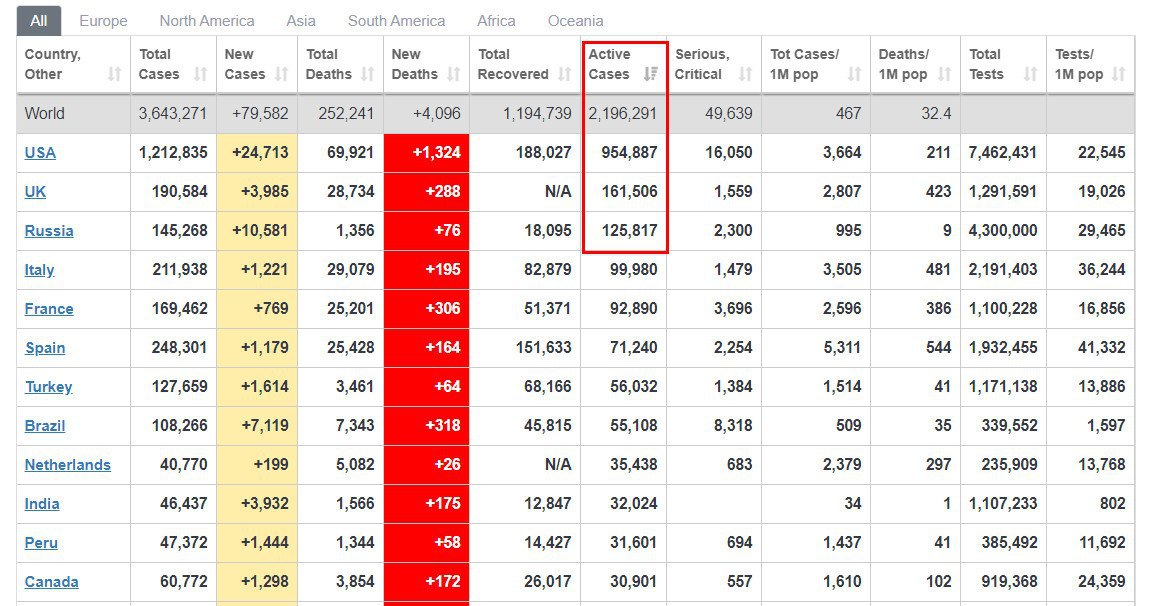
Task: Select World new deaths +4,096
Action: (437, 114)
